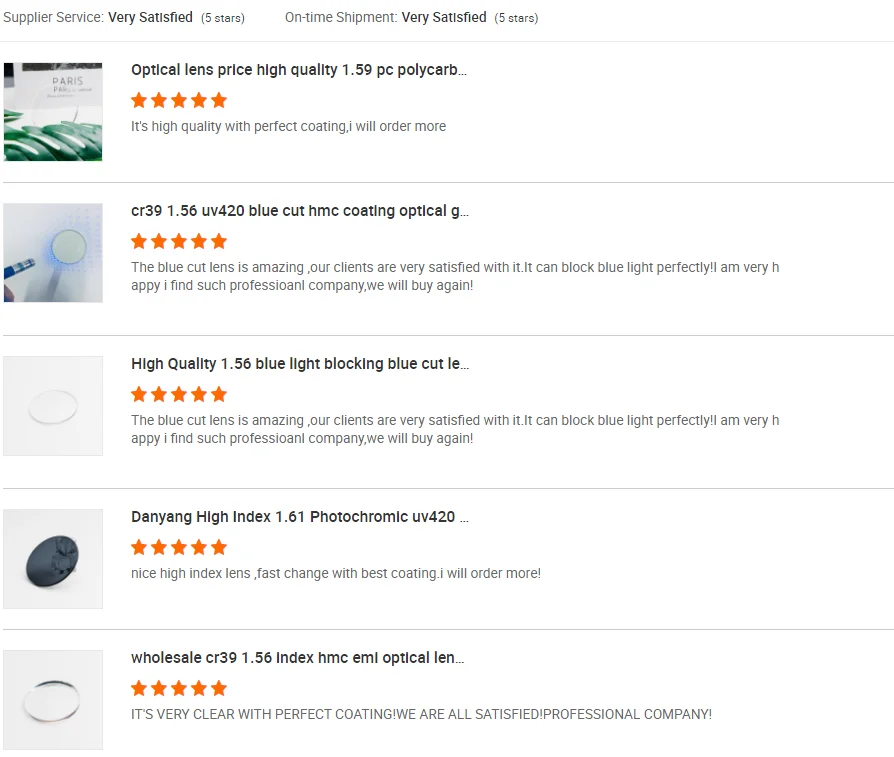This screenshot has height=757, width=894.
Task: Click star rating of polycarbonate lens review
Action: pos(179,100)
